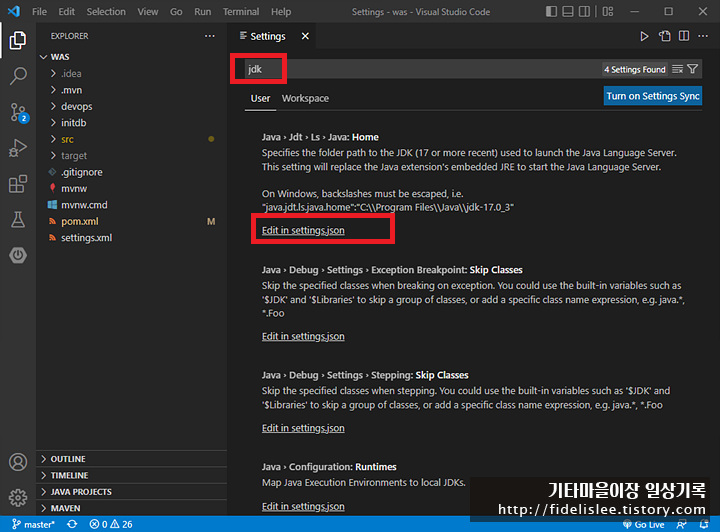Close the Settings editor tab
Image resolution: width=720 pixels, height=532 pixels.
click(x=305, y=36)
